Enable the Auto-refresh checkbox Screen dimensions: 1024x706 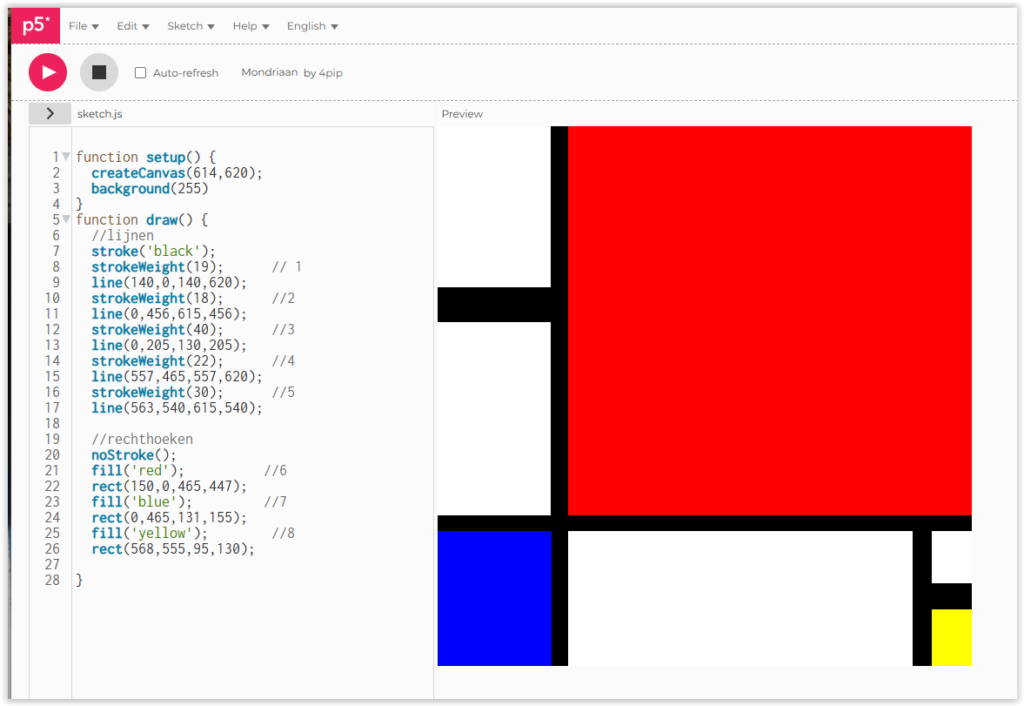[x=141, y=73]
